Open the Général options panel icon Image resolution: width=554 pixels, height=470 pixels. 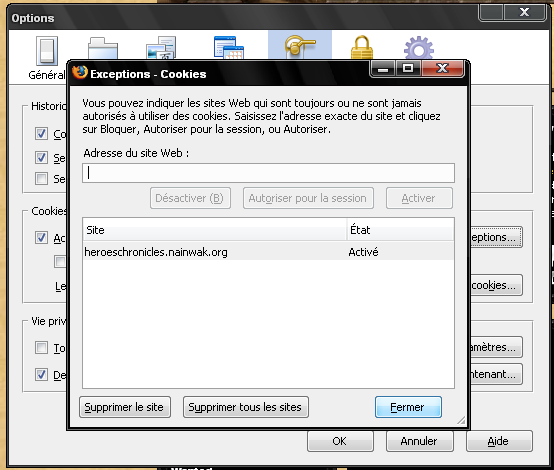[47, 51]
